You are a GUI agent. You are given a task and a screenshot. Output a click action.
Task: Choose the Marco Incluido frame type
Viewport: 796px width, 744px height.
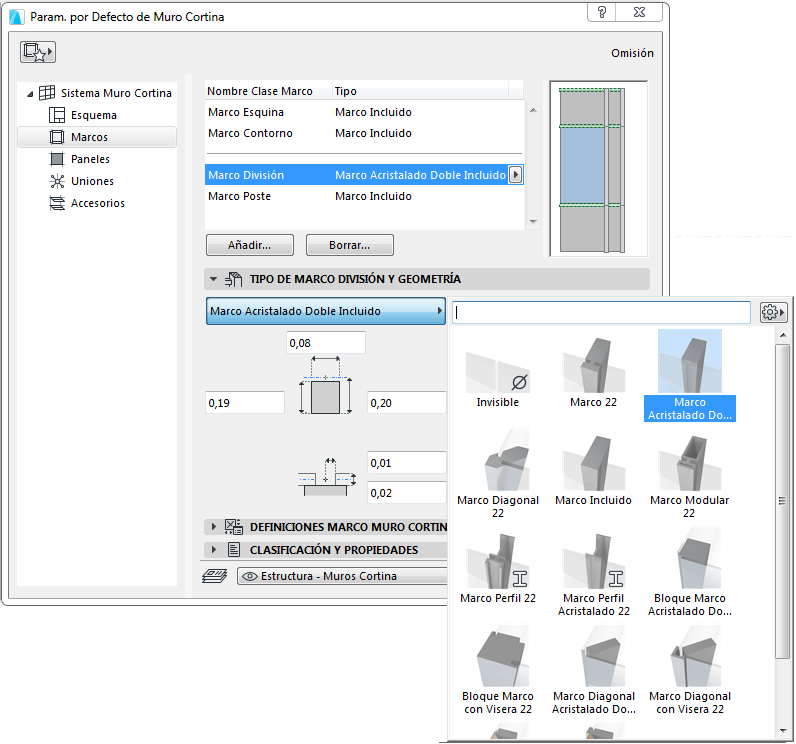pyautogui.click(x=593, y=471)
